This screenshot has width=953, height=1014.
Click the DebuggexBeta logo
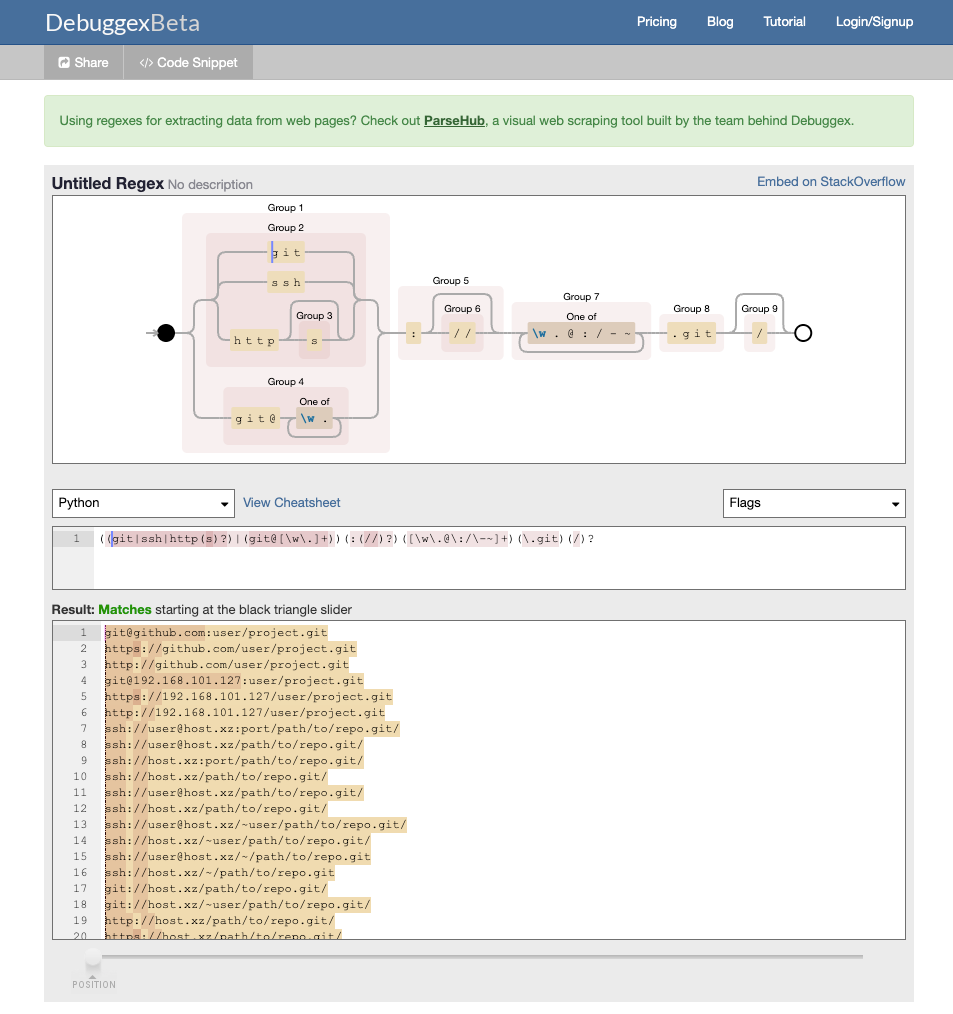click(122, 22)
